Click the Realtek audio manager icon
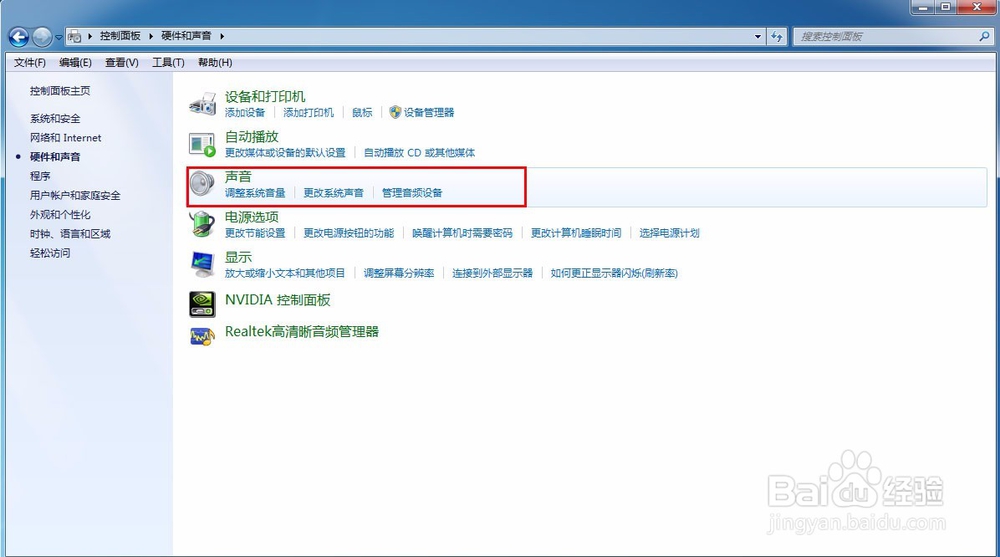This screenshot has width=1000, height=557. pyautogui.click(x=203, y=336)
